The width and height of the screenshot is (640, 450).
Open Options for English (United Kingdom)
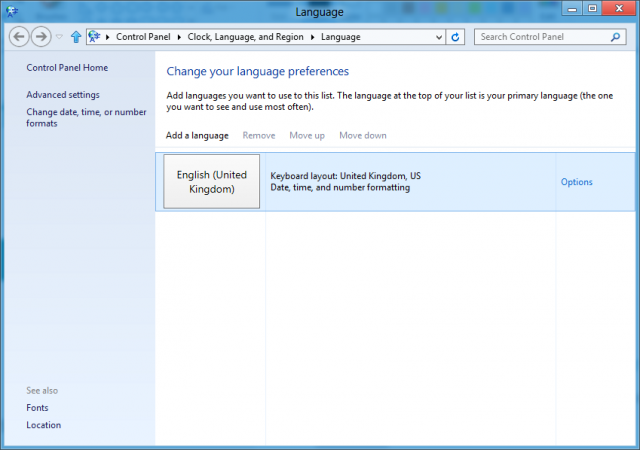point(576,182)
